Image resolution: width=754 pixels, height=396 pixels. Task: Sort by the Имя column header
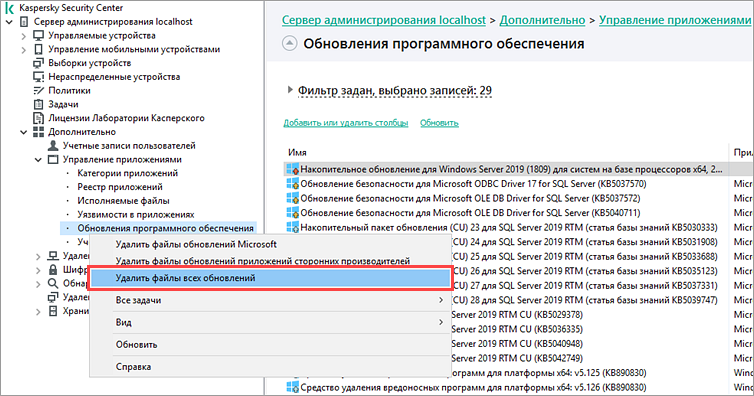tap(297, 152)
